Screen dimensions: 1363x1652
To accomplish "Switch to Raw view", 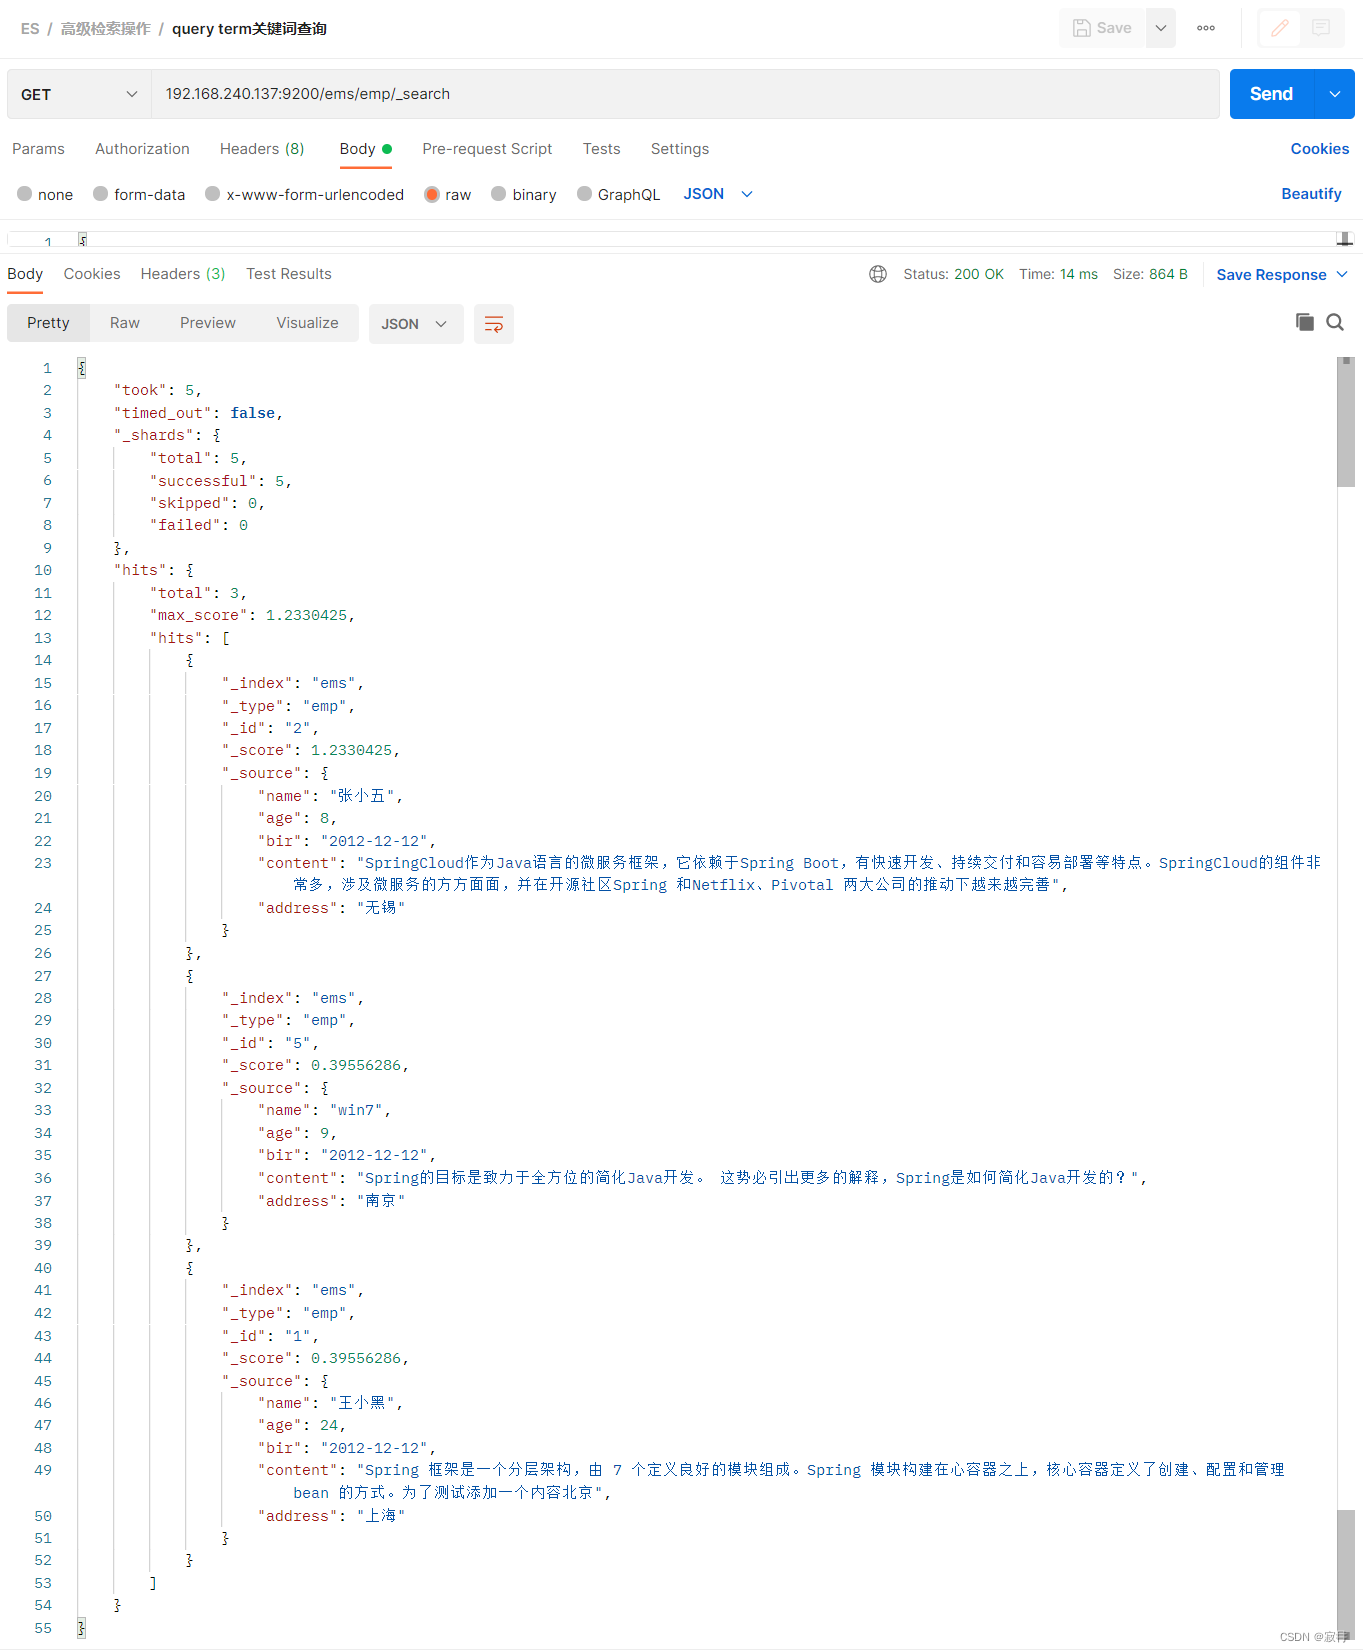I will [125, 323].
